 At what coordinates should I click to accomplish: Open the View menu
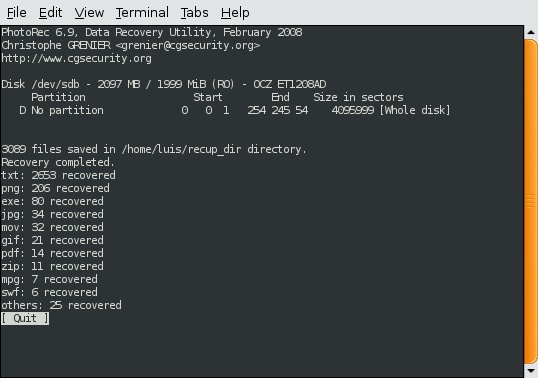89,13
